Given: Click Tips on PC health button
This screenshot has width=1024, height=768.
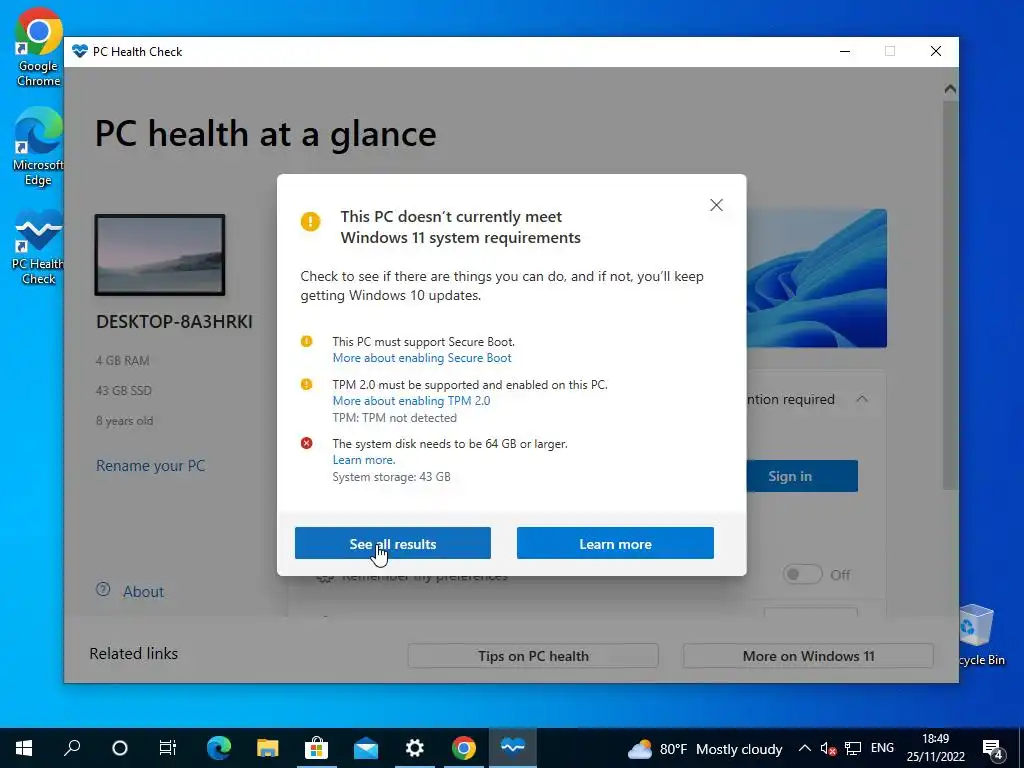Looking at the screenshot, I should [x=533, y=656].
